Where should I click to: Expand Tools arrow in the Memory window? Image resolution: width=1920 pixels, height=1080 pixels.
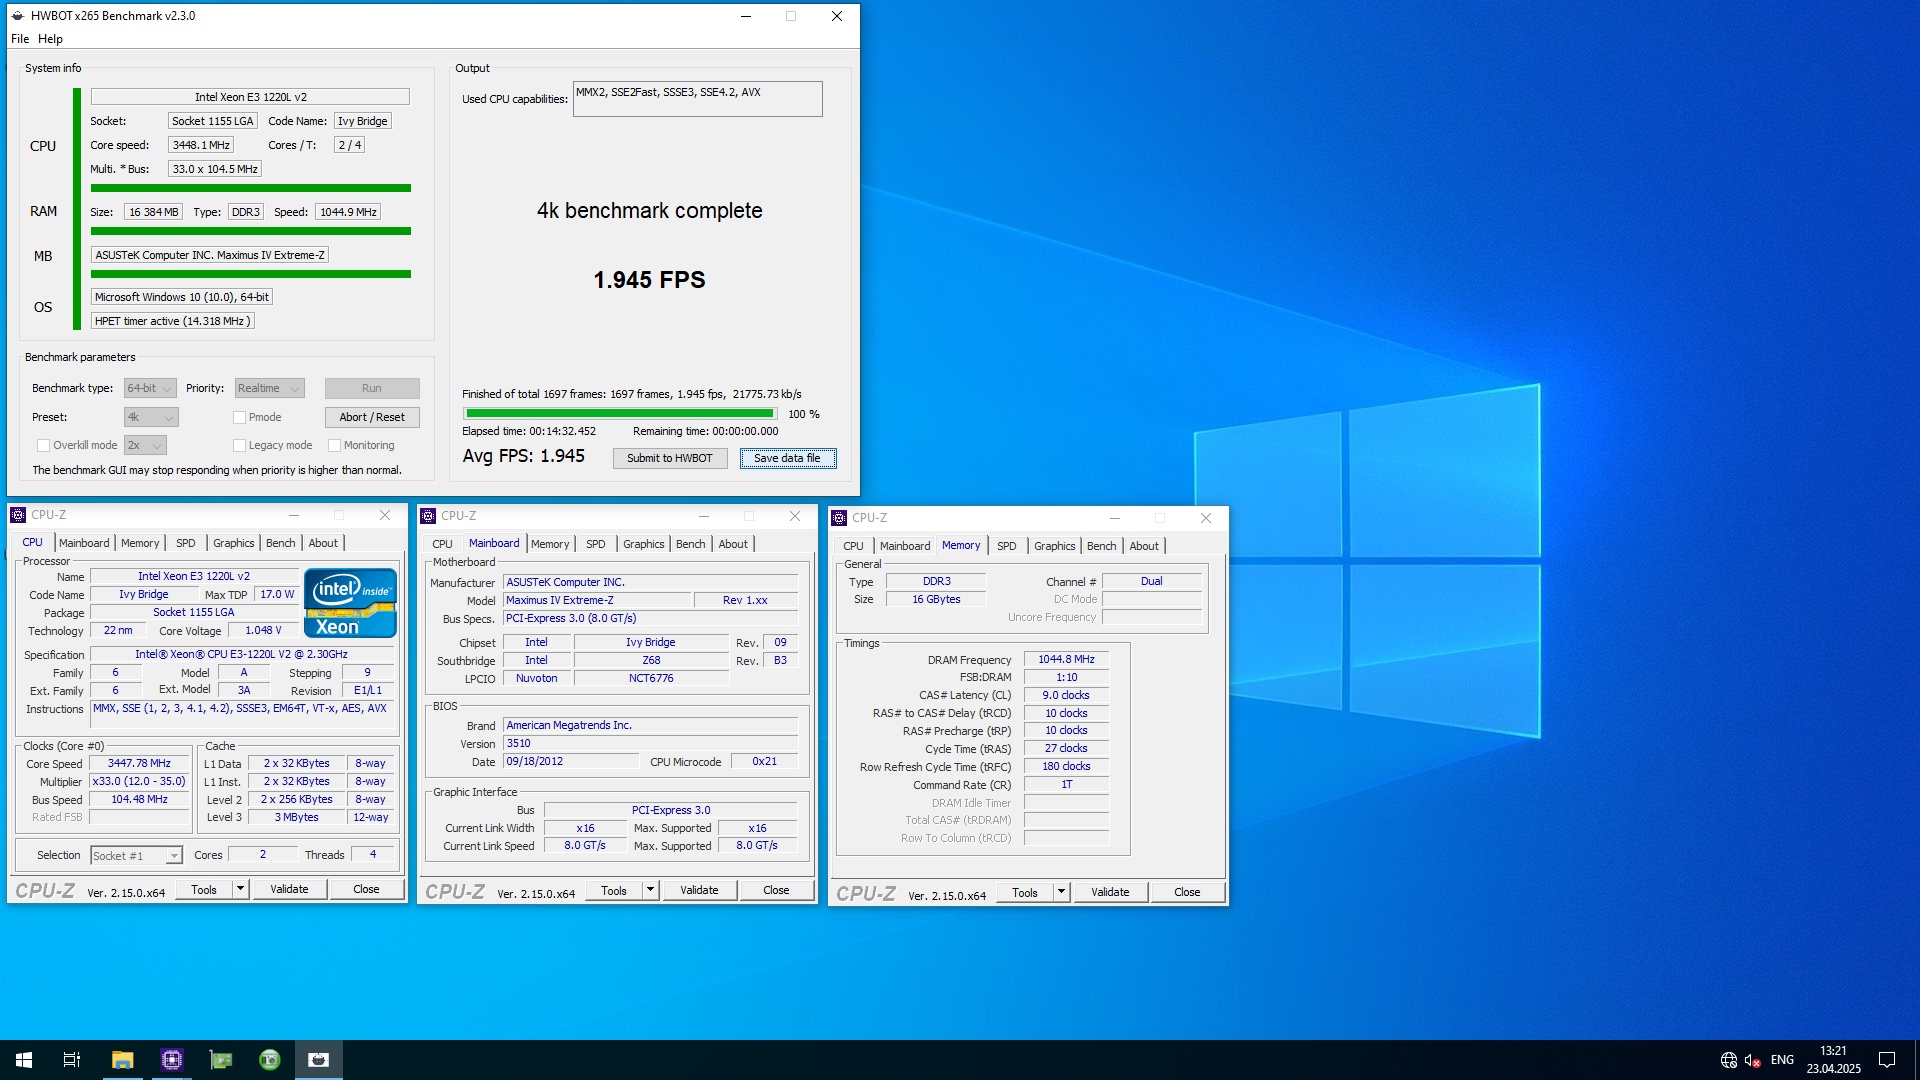1061,892
